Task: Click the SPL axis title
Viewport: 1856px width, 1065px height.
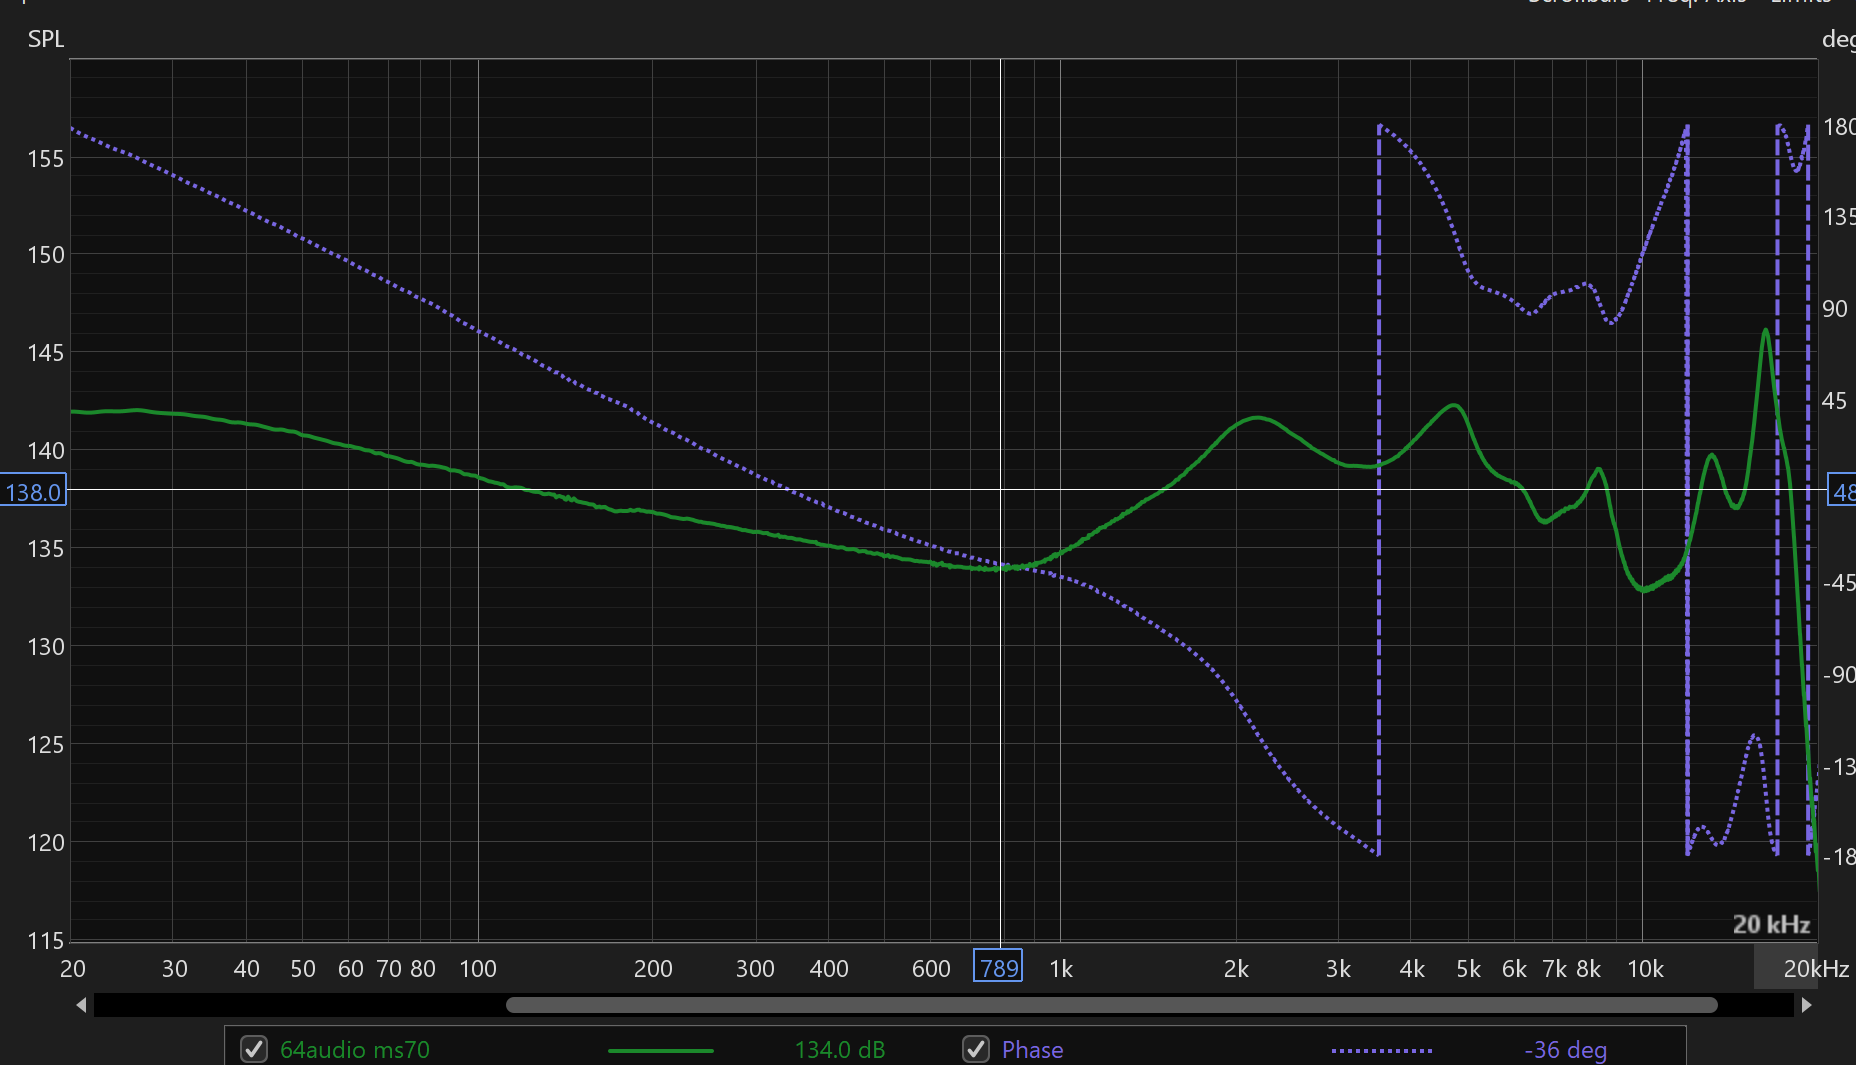Action: [46, 39]
